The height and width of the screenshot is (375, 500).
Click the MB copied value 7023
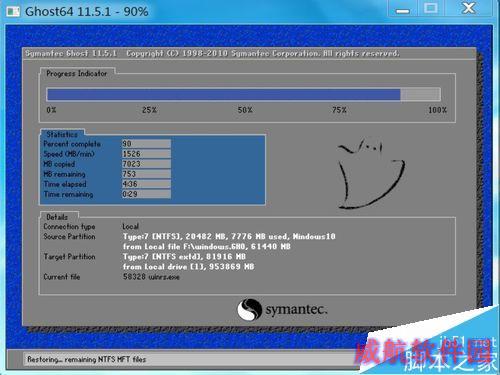(146, 164)
